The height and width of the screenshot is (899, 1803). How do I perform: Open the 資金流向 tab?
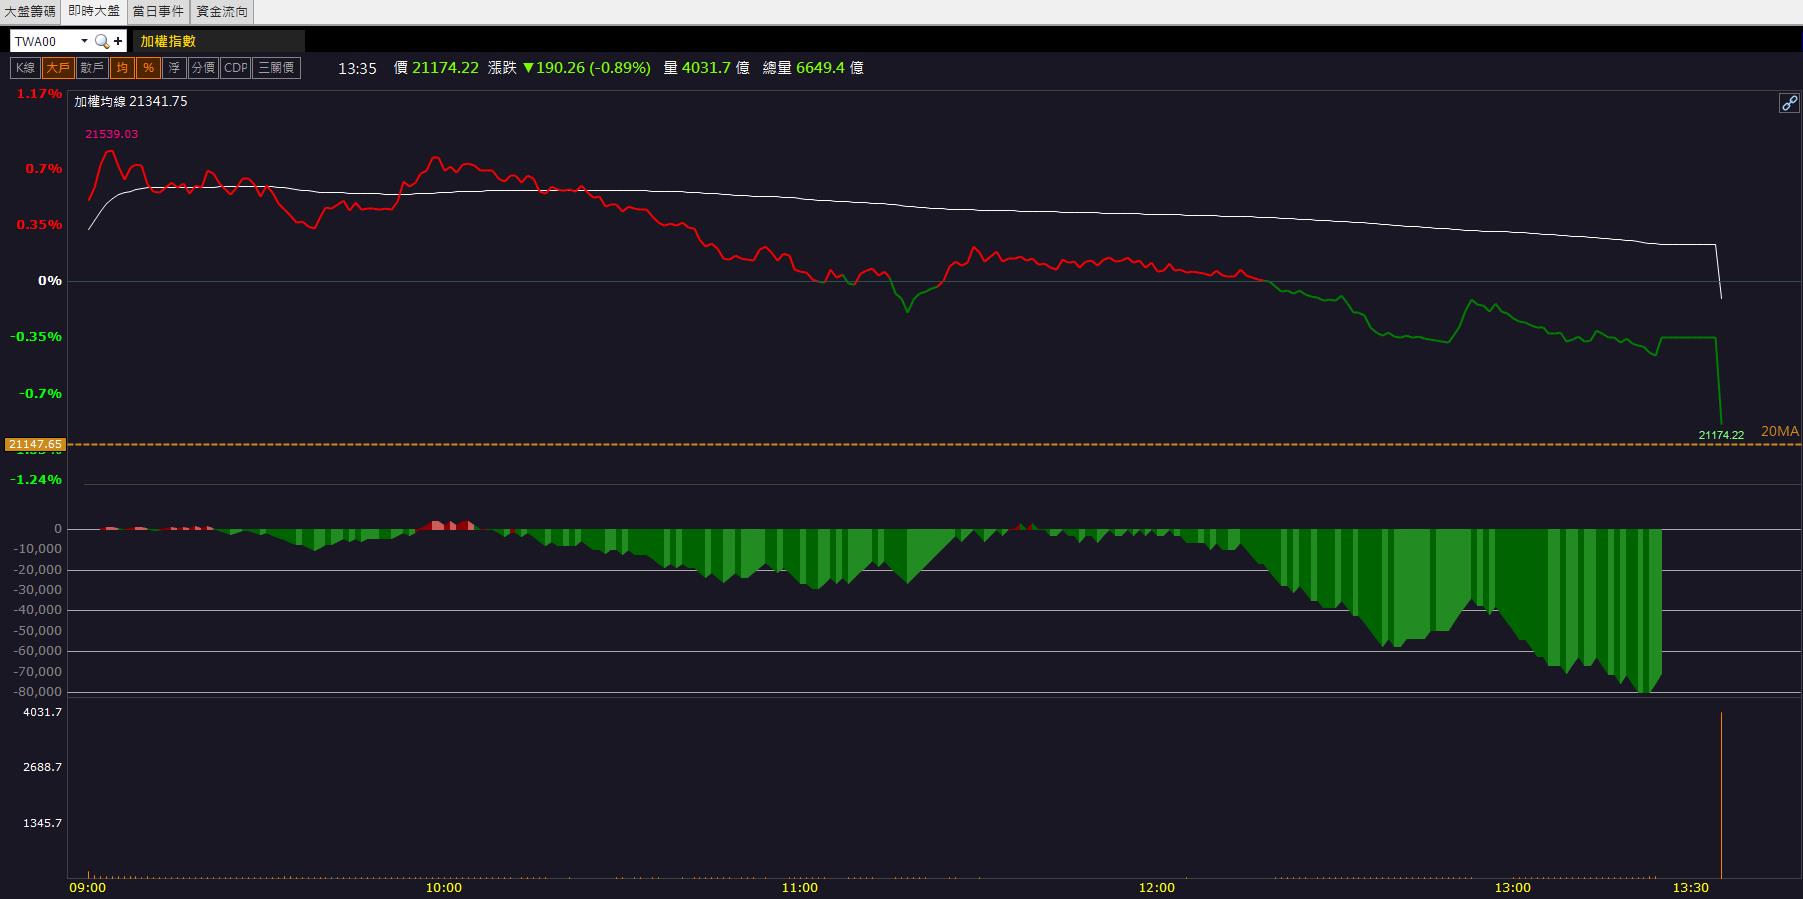tap(222, 11)
